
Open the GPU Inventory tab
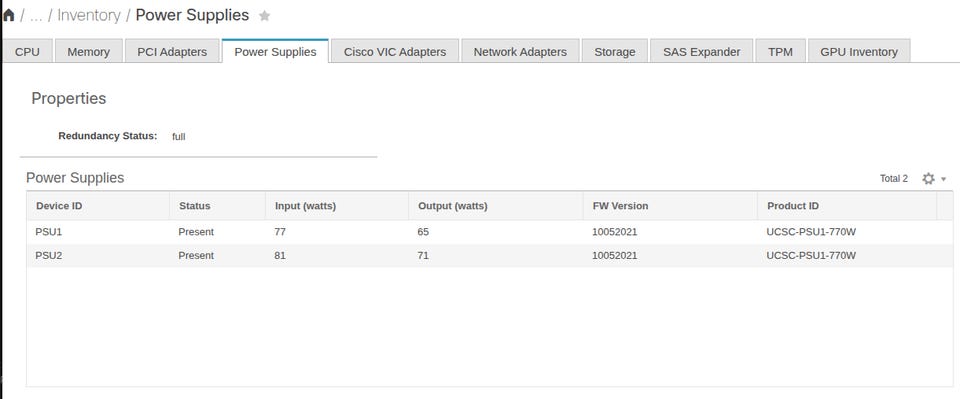[x=859, y=51]
